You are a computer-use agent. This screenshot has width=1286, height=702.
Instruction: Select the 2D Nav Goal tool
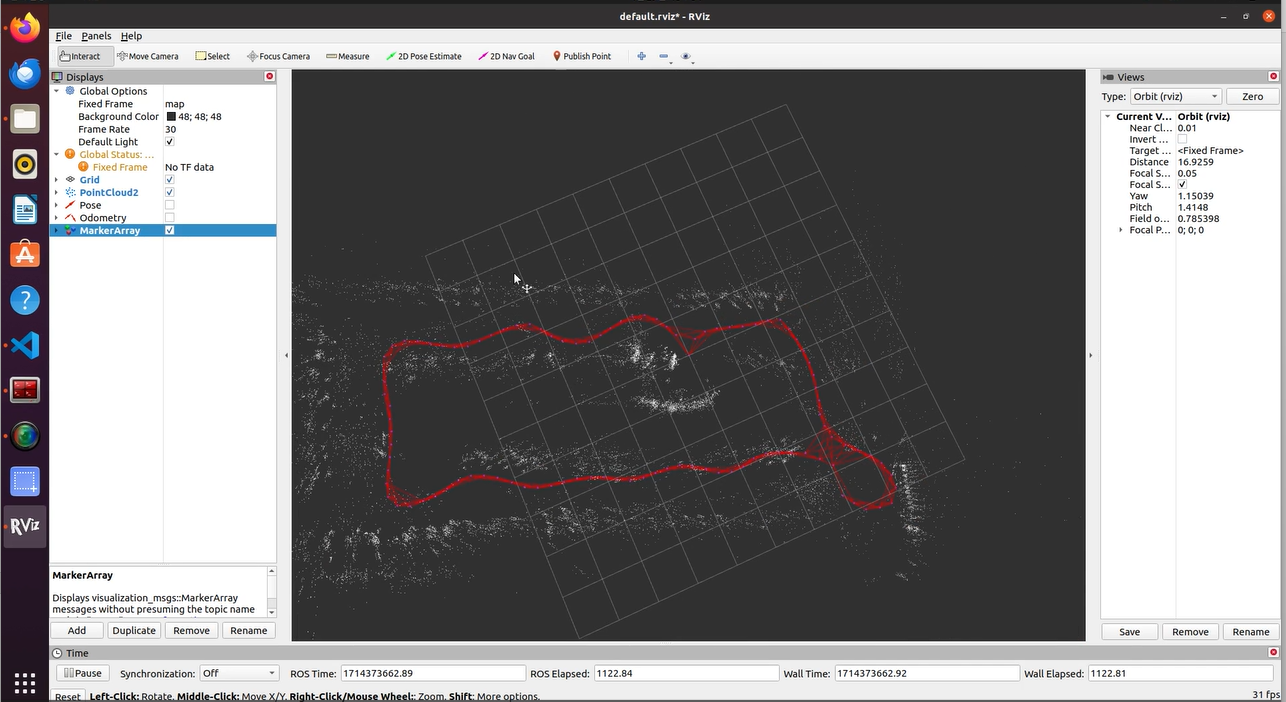pos(507,56)
